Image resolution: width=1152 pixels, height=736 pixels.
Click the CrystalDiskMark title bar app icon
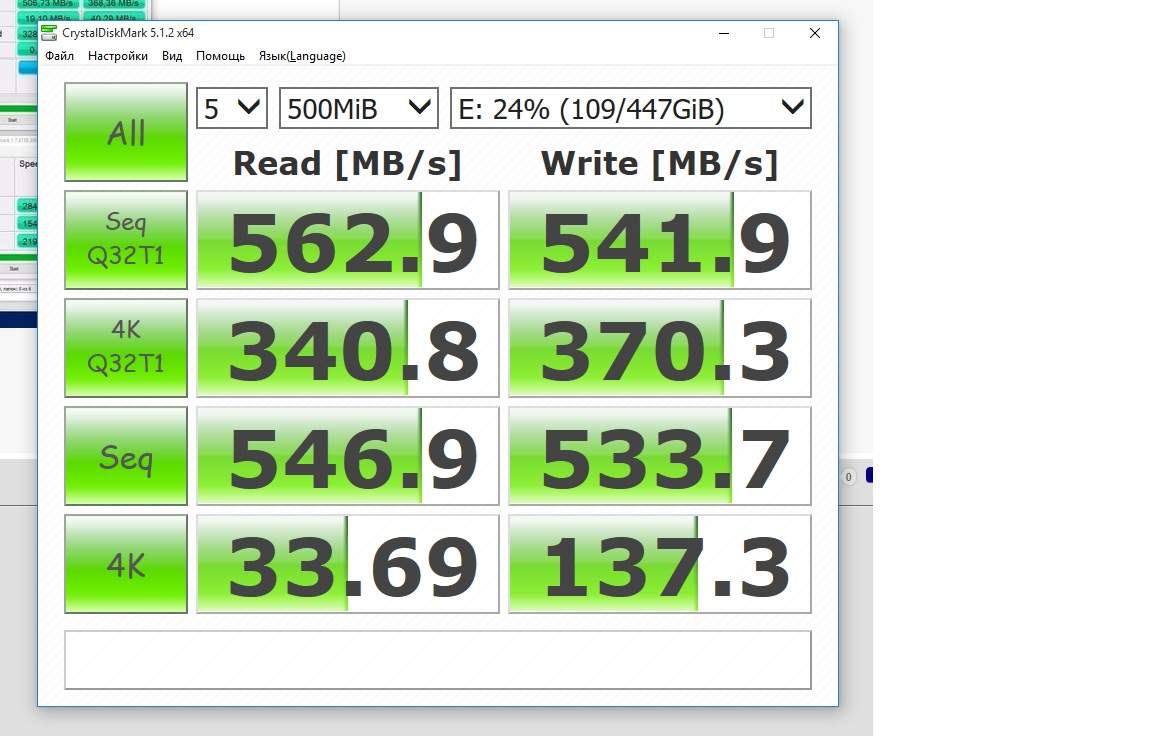coord(49,33)
